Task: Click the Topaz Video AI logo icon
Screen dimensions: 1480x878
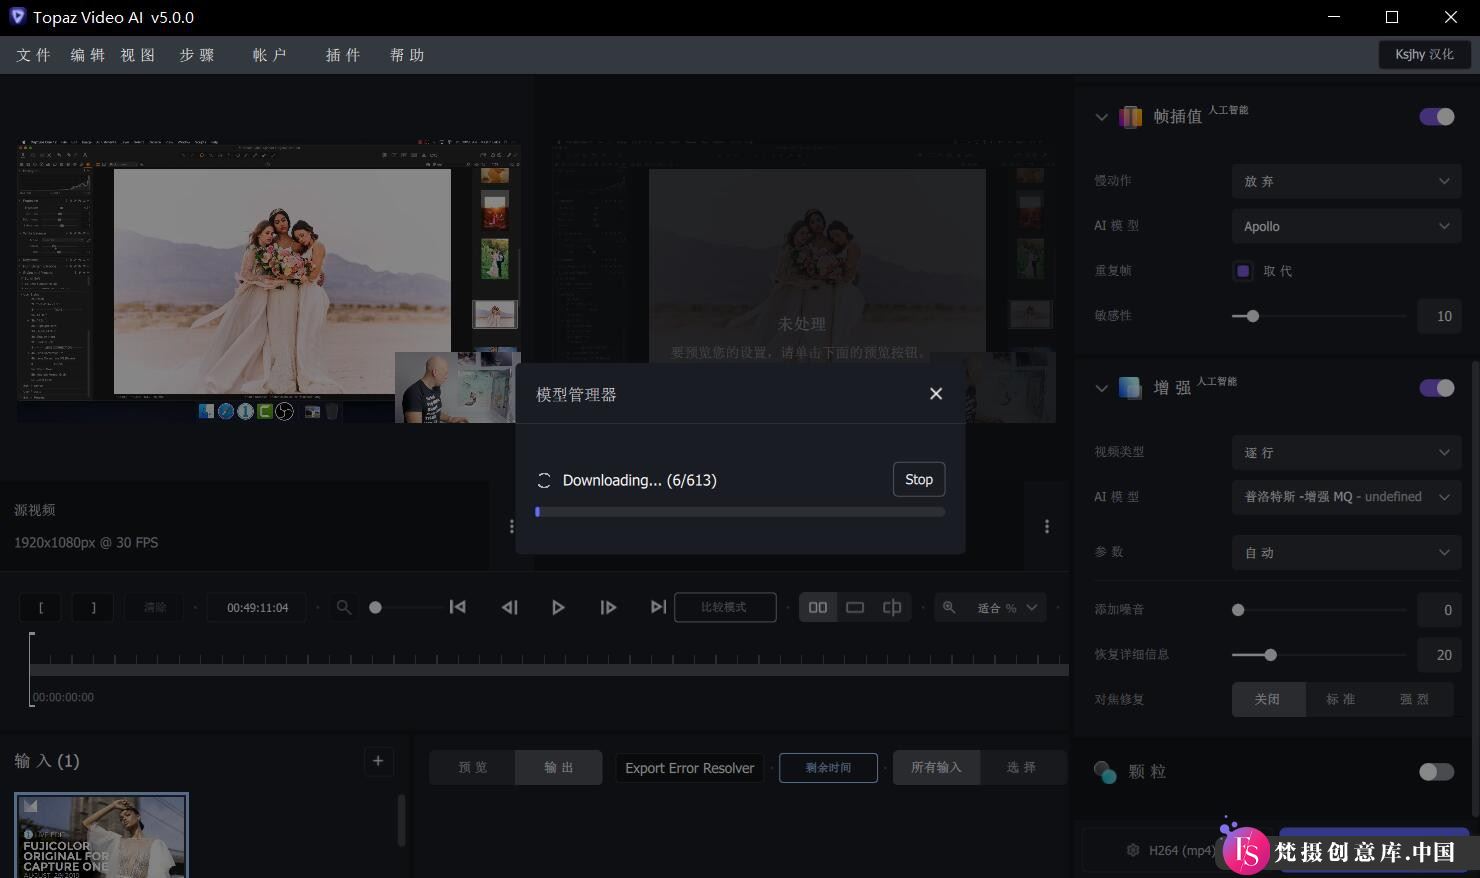Action: pos(17,17)
